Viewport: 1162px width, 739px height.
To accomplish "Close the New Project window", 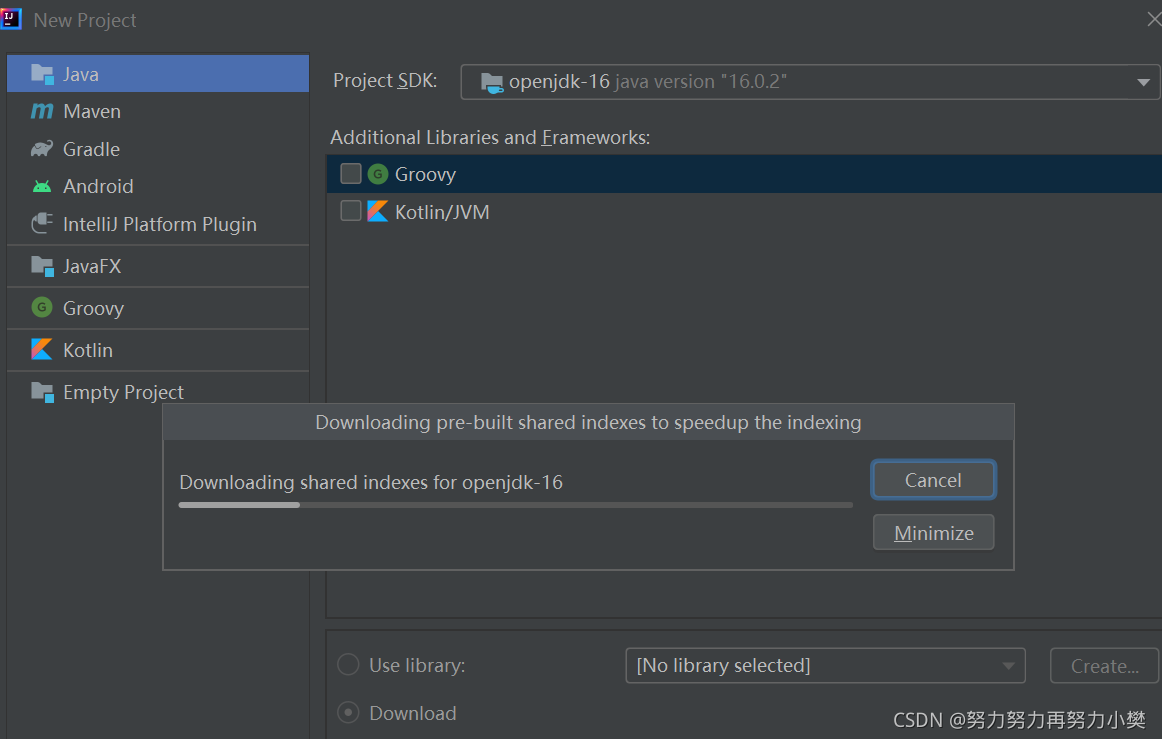I will click(1153, 20).
